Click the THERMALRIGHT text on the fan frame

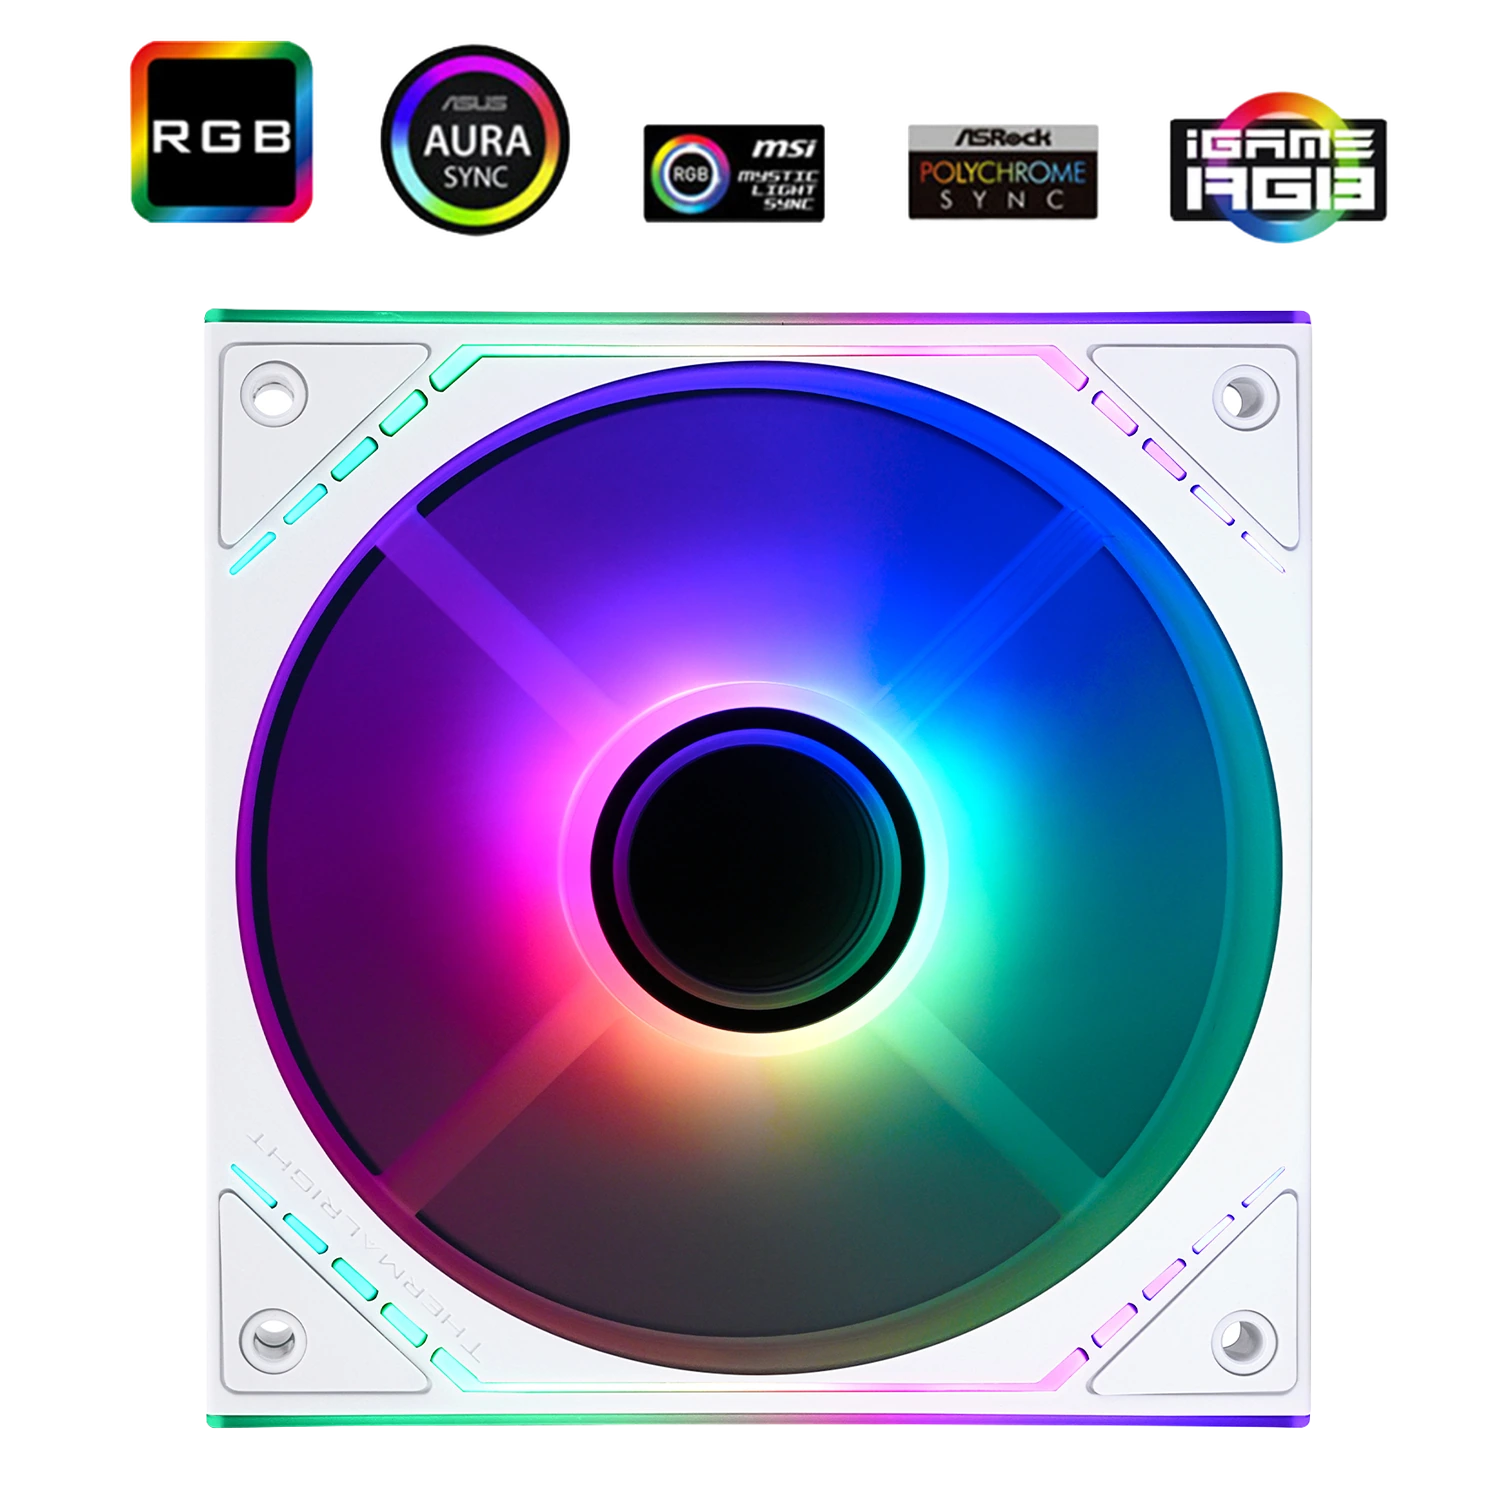[x=366, y=1246]
